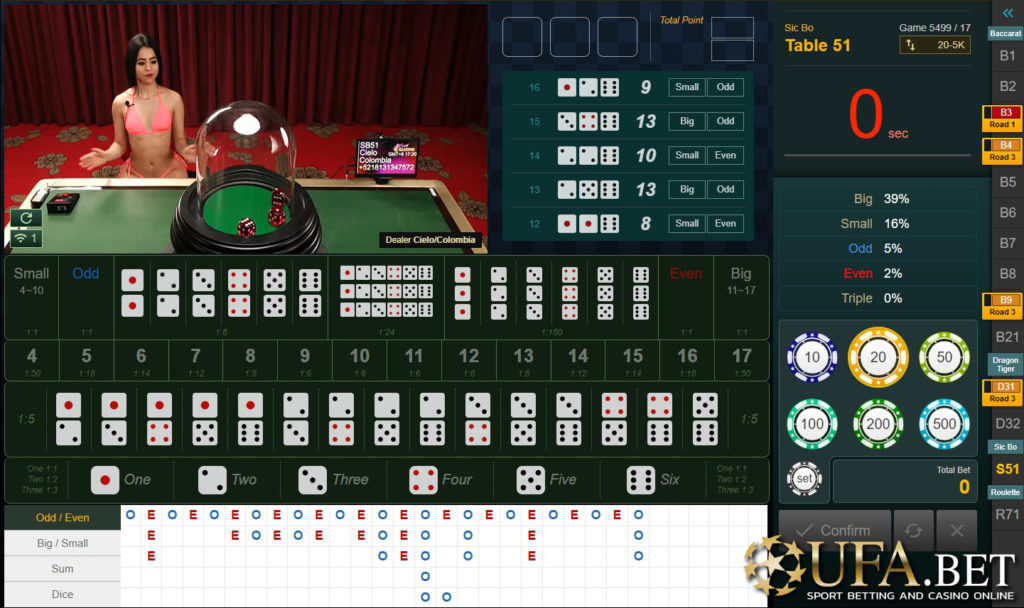Bet on the Odd field
Image resolution: width=1024 pixels, height=608 pixels.
[86, 297]
